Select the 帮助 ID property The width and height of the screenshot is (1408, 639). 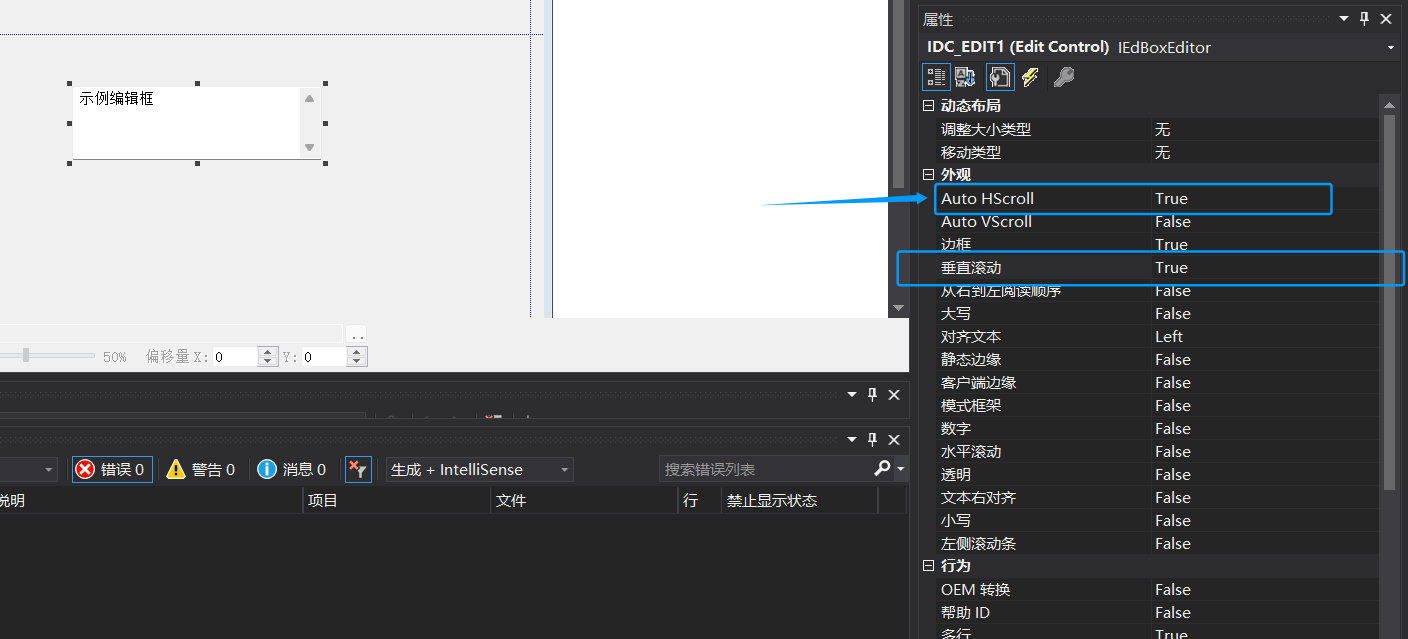[x=1157, y=612]
